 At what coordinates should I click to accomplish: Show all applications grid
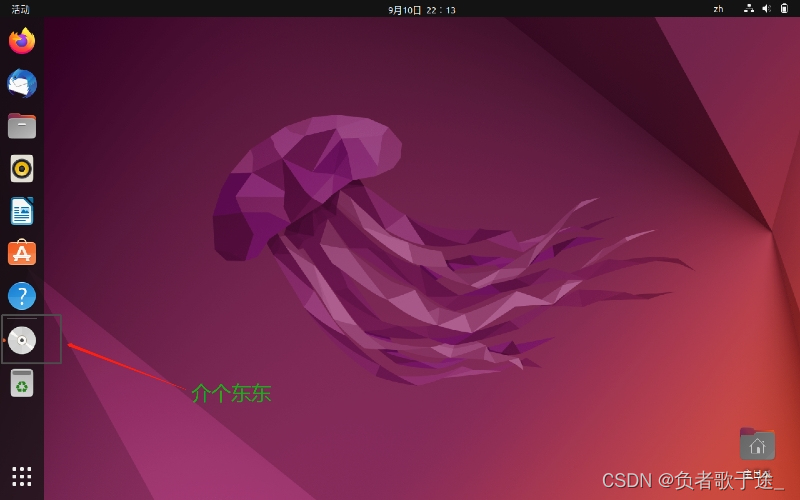22,477
